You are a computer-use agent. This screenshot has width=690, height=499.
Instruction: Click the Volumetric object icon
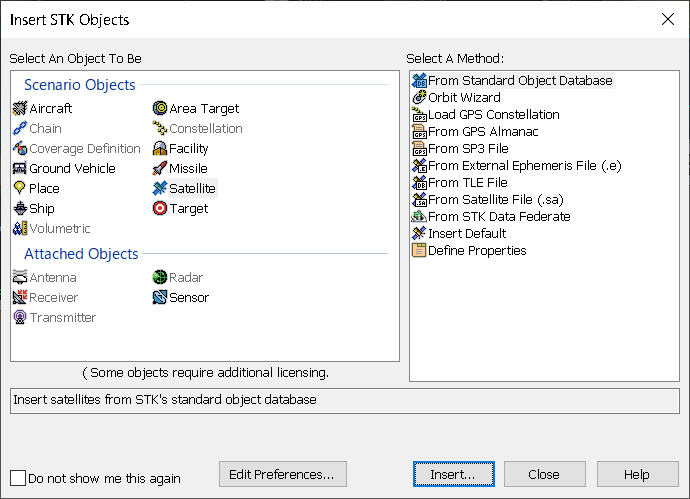[20, 228]
